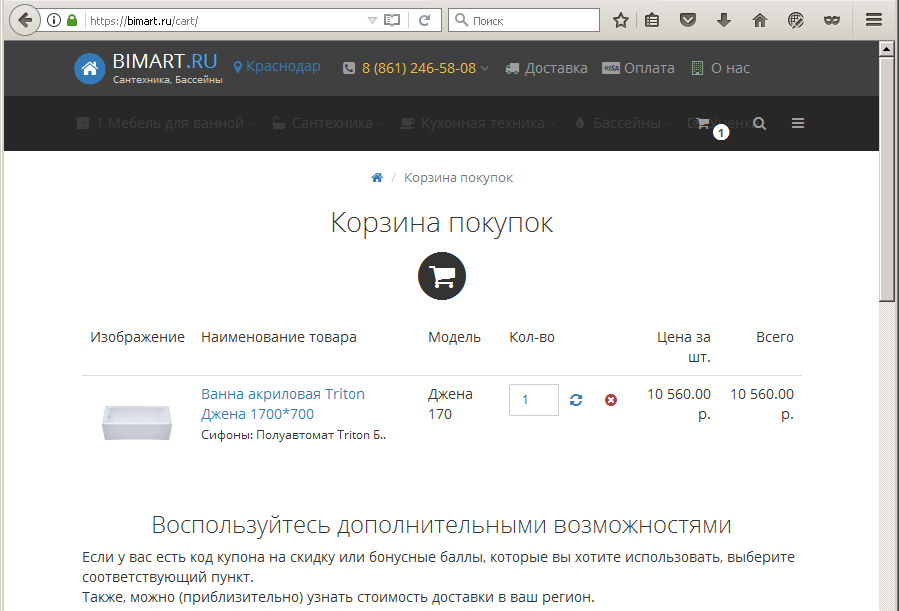899x611 pixels.
Task: Click the large round cart icon
Action: [x=441, y=276]
